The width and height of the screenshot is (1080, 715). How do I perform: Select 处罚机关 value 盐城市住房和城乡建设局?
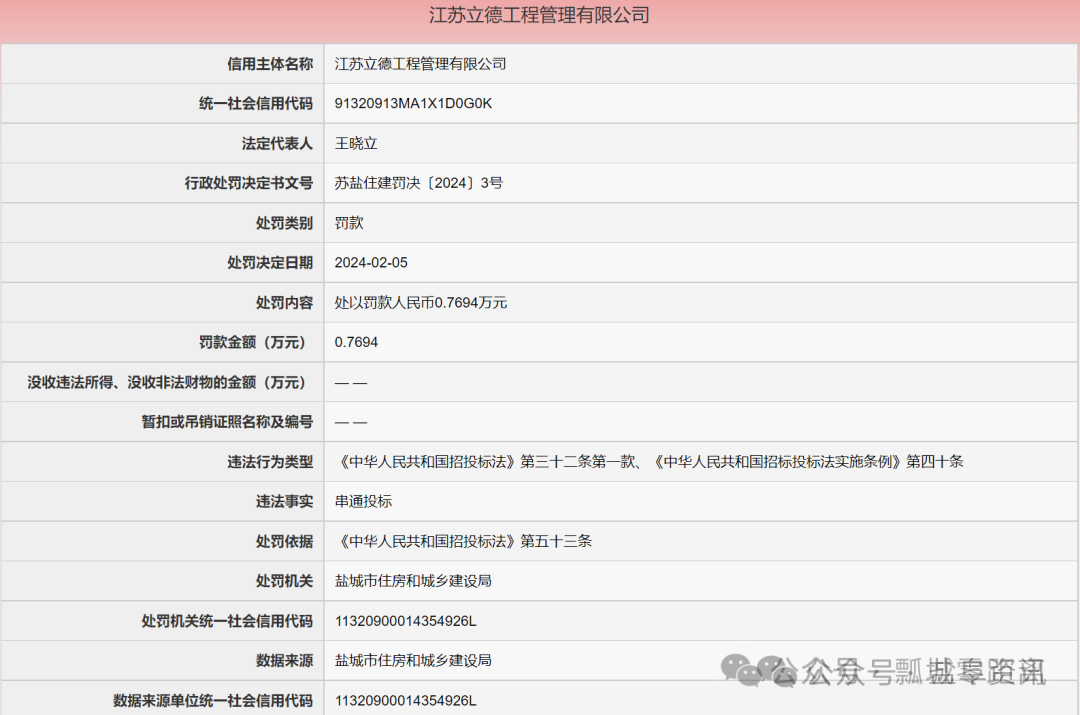413,581
